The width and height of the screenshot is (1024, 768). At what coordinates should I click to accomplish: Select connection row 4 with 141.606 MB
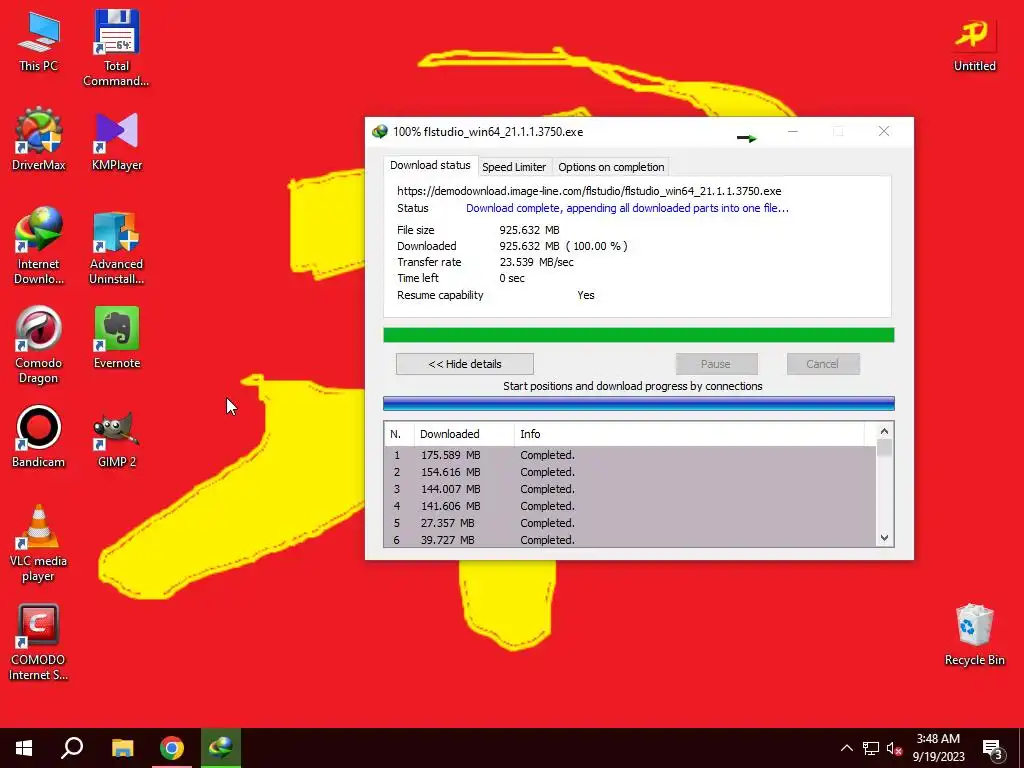point(630,505)
